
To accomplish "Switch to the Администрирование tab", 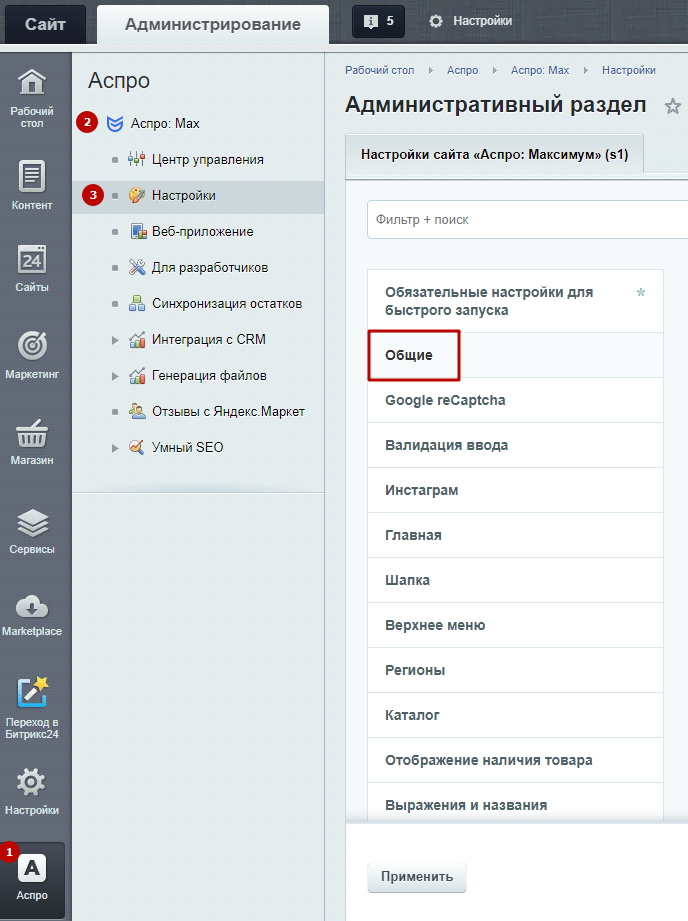I will click(213, 24).
